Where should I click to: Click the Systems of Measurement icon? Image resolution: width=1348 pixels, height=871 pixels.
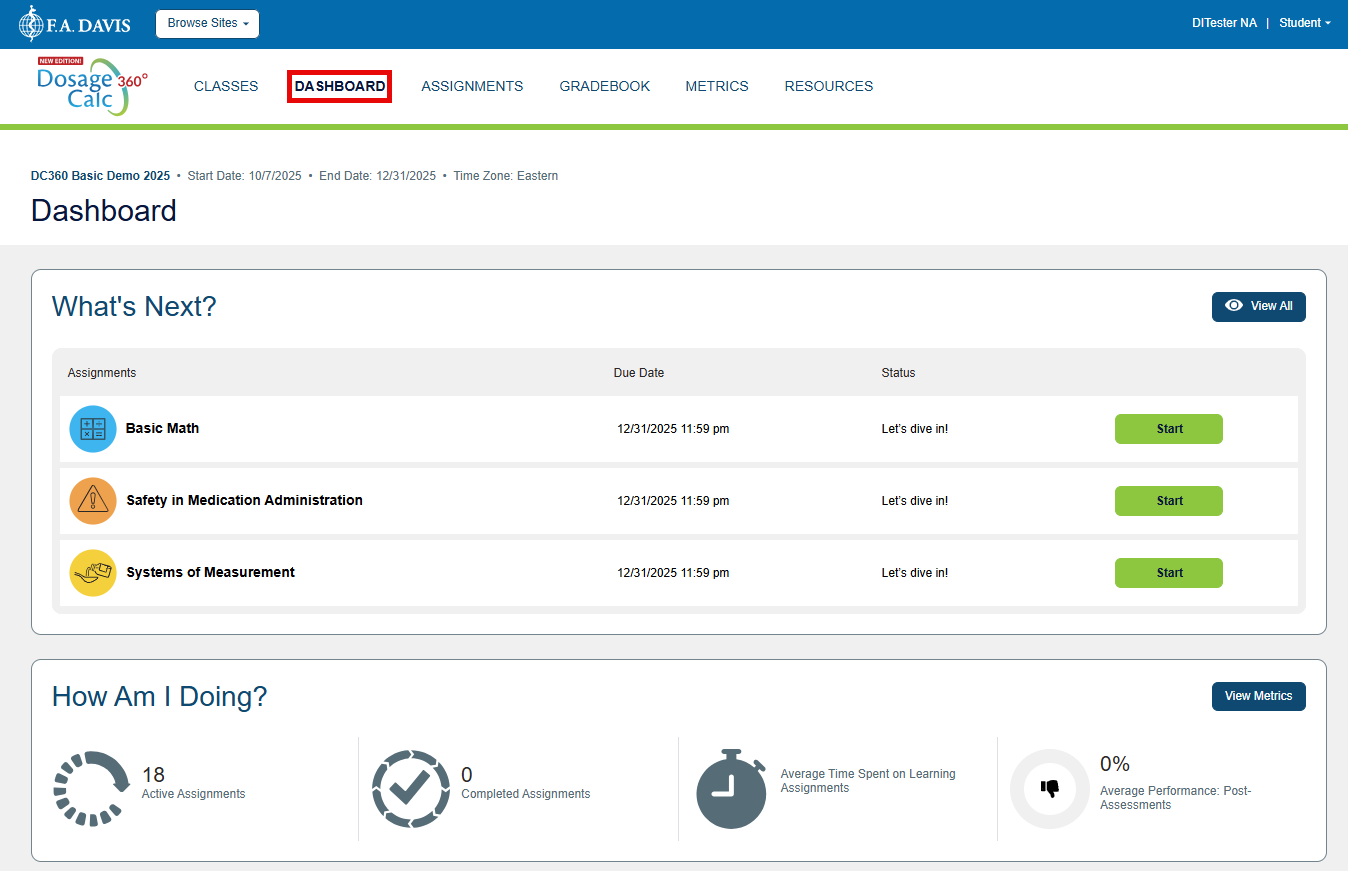coord(93,573)
